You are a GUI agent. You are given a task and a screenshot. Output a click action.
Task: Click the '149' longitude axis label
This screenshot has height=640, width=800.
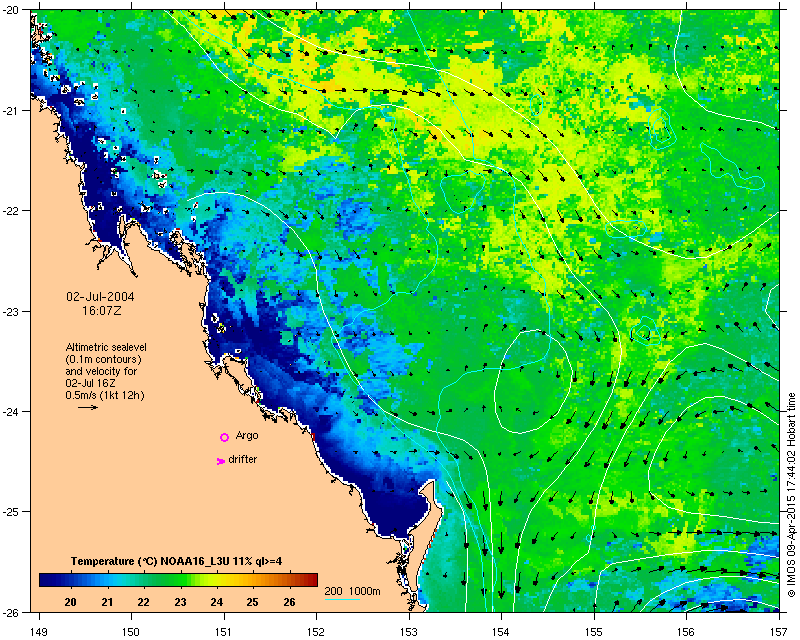[x=39, y=632]
